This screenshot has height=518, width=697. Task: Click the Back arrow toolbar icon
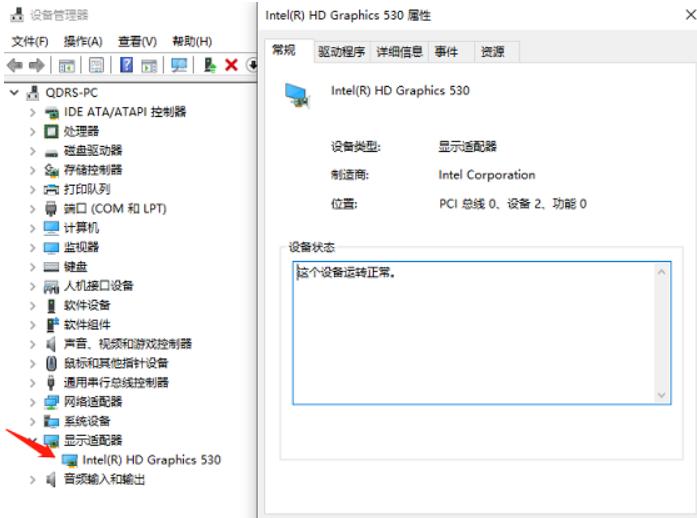[x=15, y=65]
